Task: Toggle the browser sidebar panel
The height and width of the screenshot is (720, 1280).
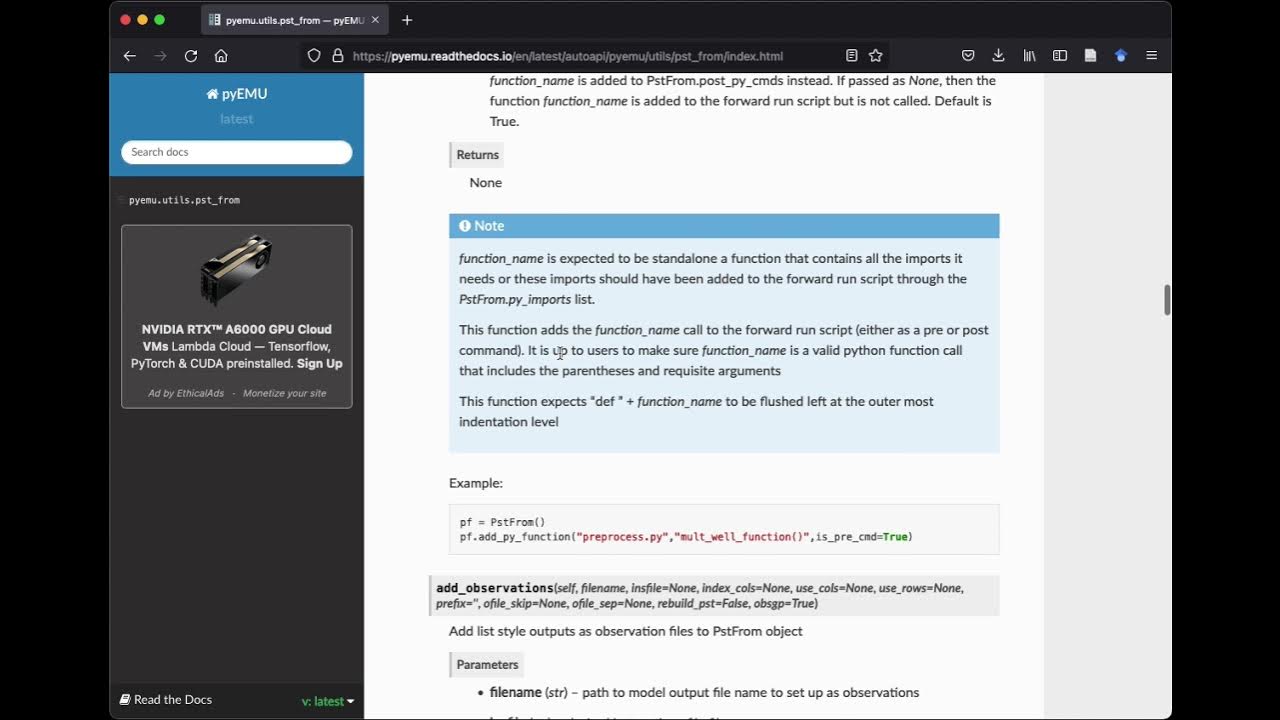Action: [1060, 56]
